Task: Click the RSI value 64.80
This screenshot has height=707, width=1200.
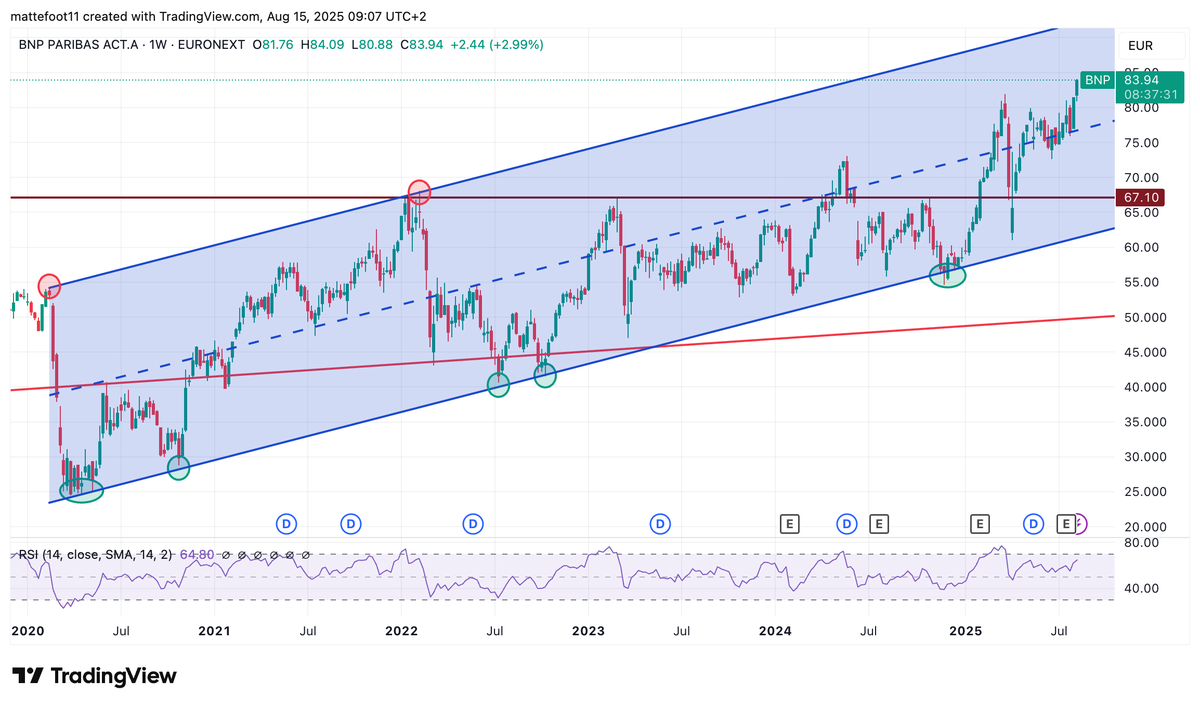Action: point(198,555)
